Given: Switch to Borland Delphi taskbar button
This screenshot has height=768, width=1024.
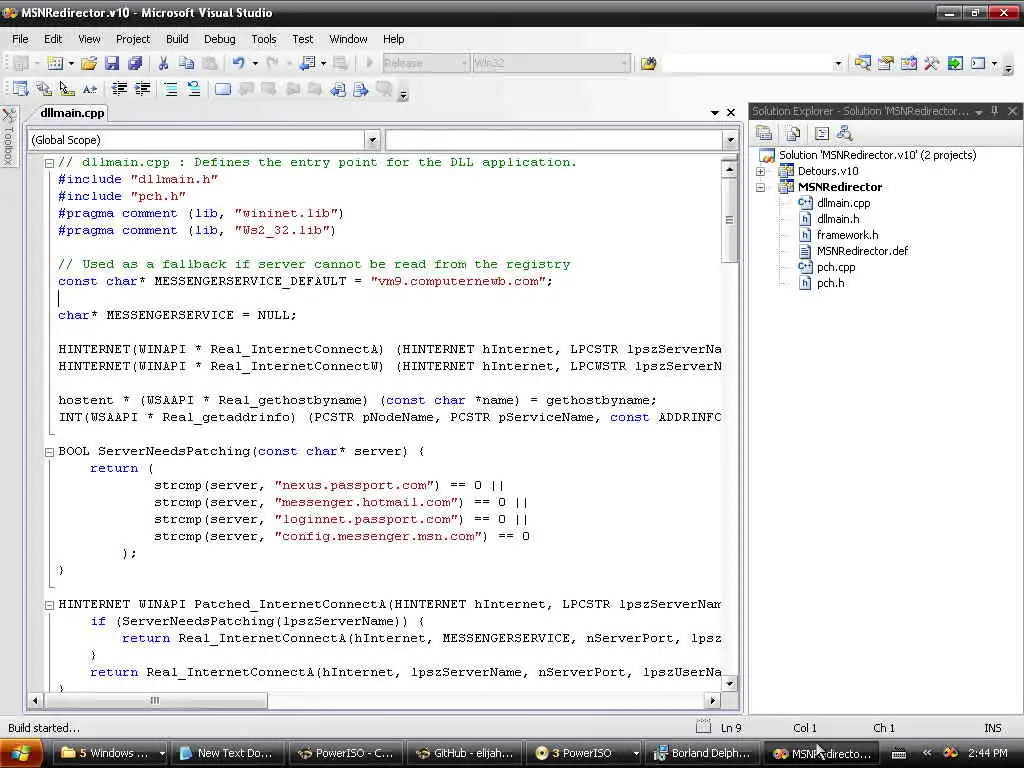Looking at the screenshot, I should click(x=702, y=754).
